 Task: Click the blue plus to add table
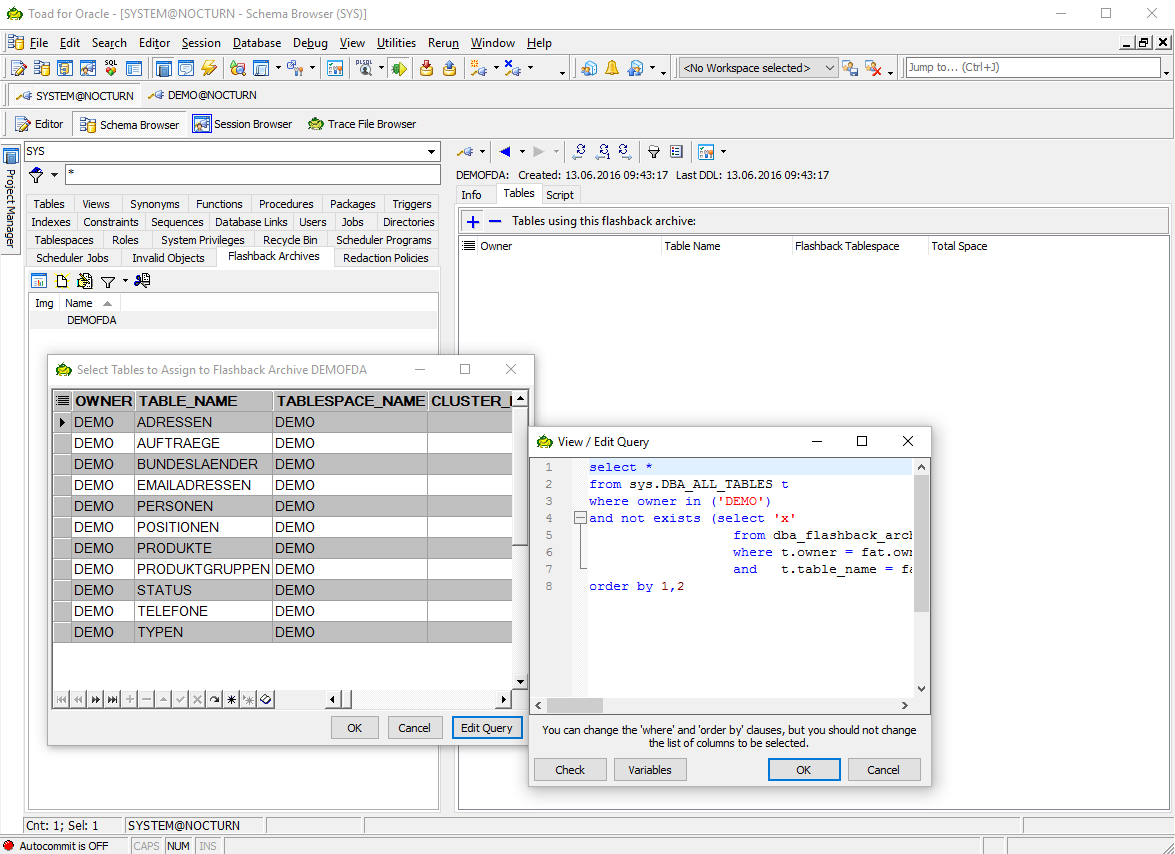click(473, 221)
